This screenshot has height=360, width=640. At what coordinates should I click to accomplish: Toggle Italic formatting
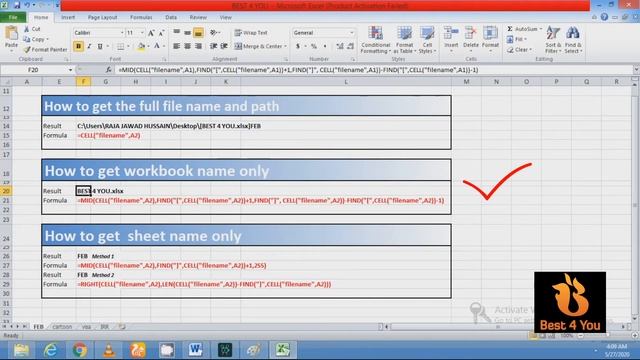(x=89, y=46)
